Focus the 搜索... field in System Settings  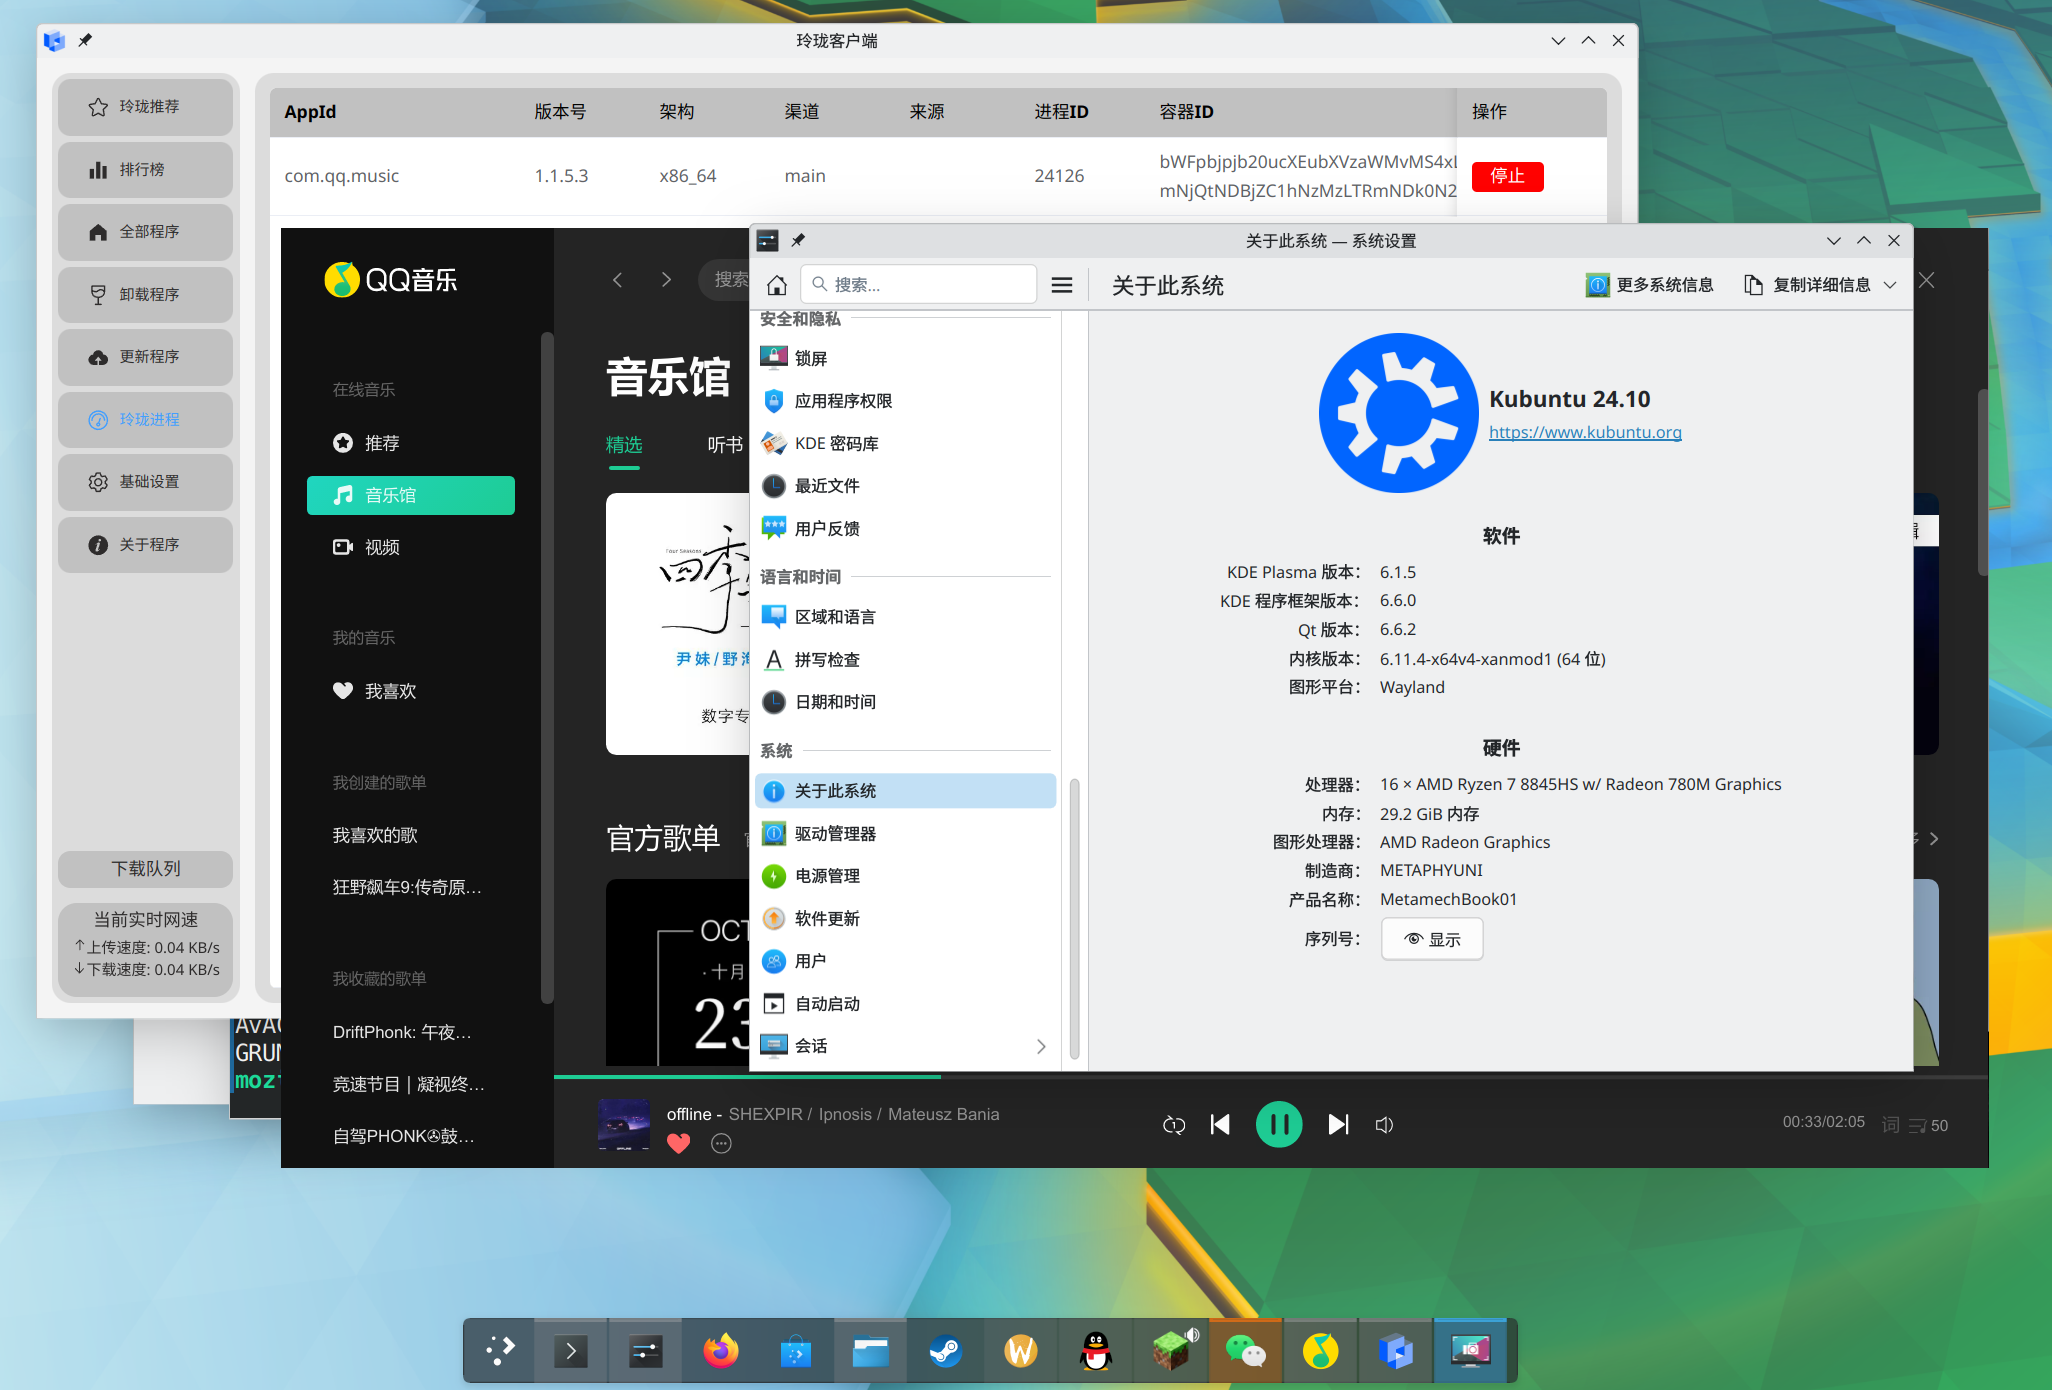[x=918, y=285]
